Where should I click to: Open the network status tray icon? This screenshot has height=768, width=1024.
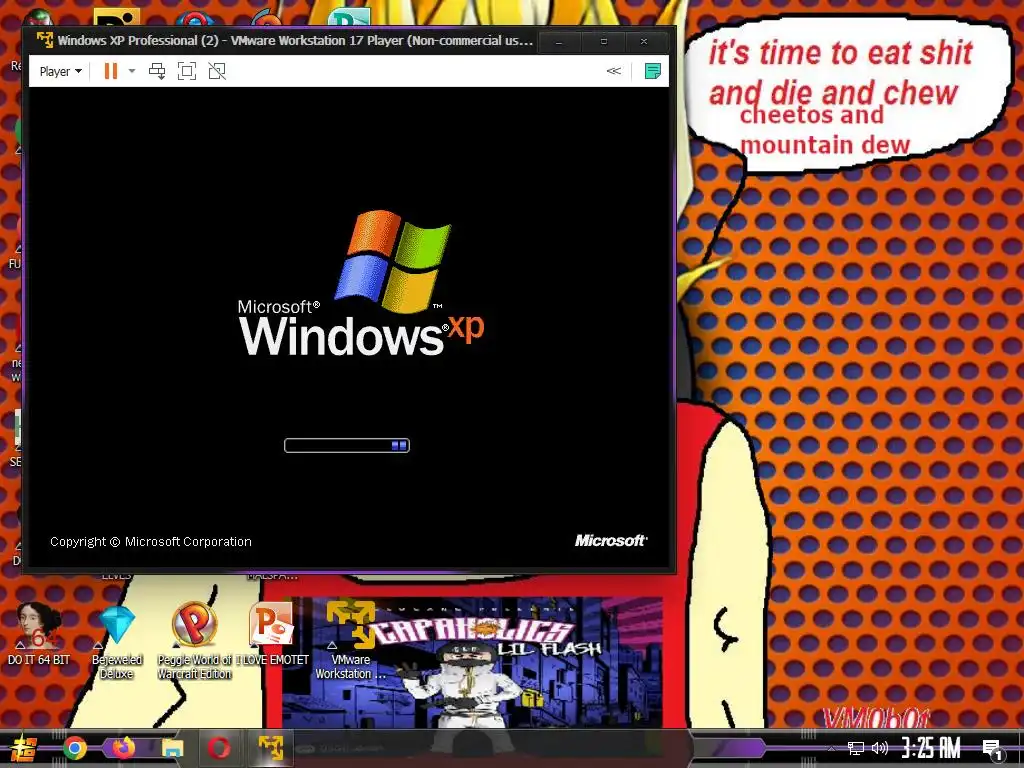coord(856,748)
